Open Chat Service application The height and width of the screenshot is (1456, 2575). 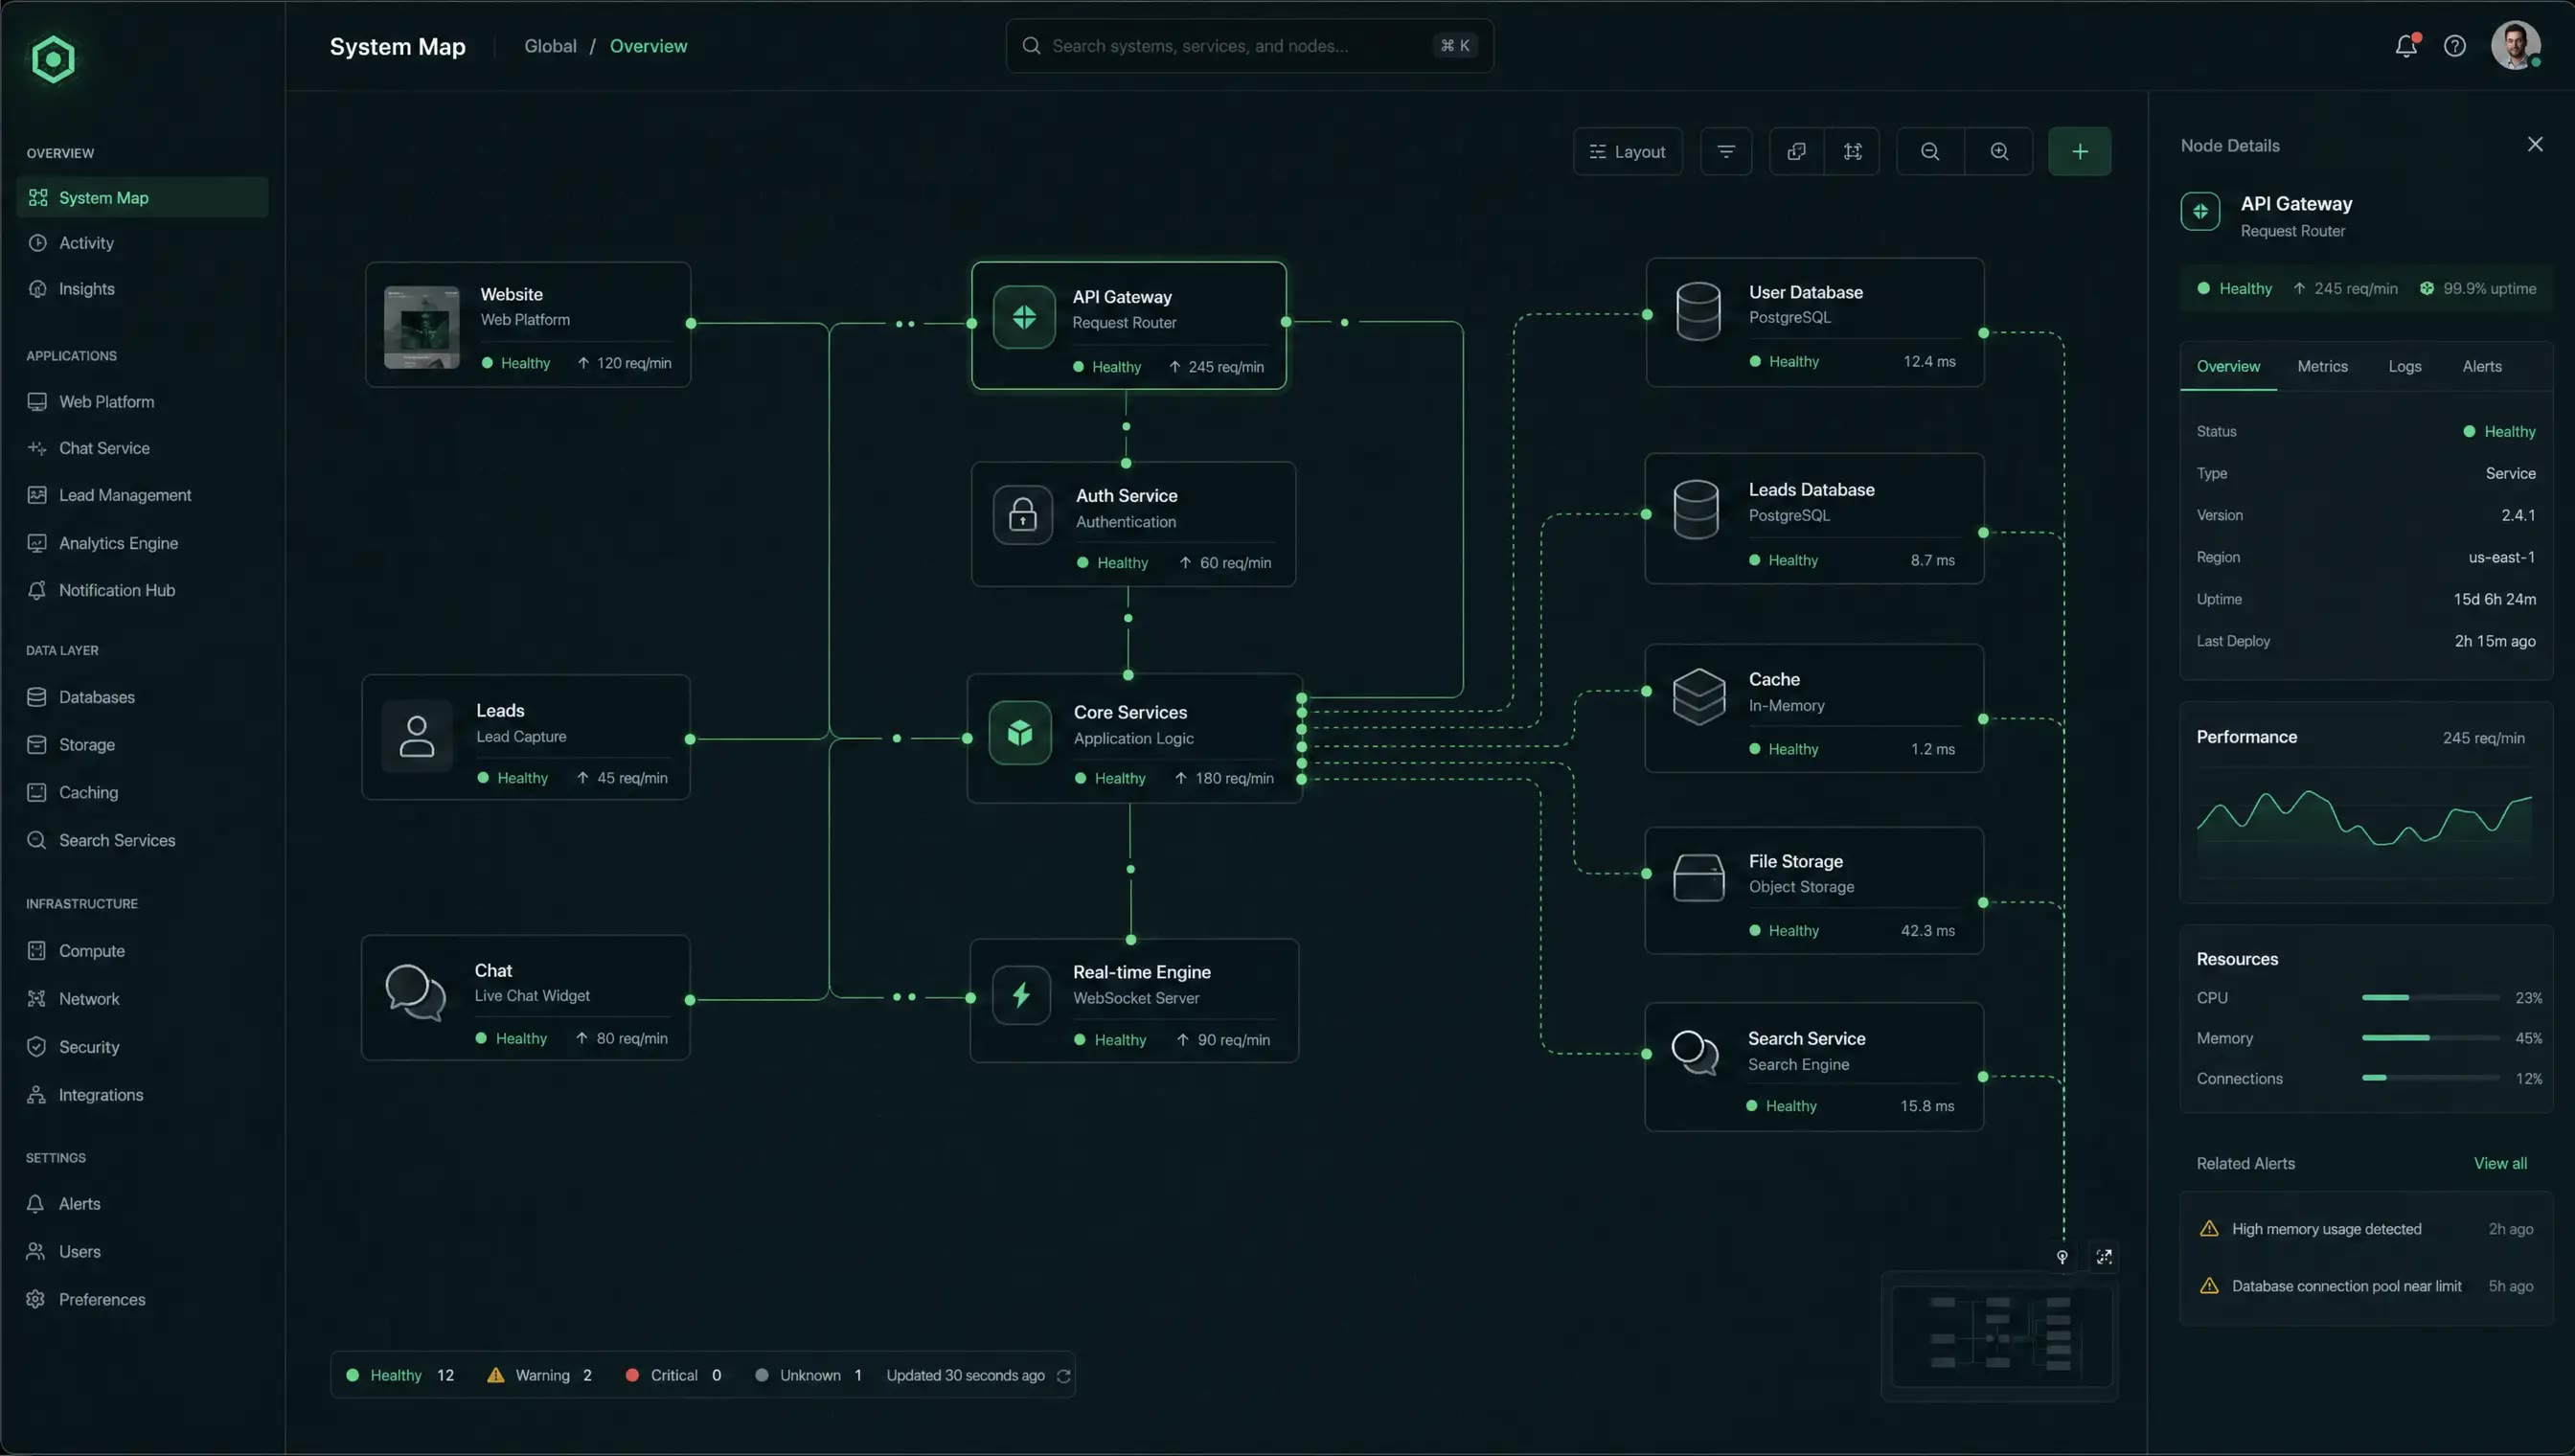click(142, 449)
